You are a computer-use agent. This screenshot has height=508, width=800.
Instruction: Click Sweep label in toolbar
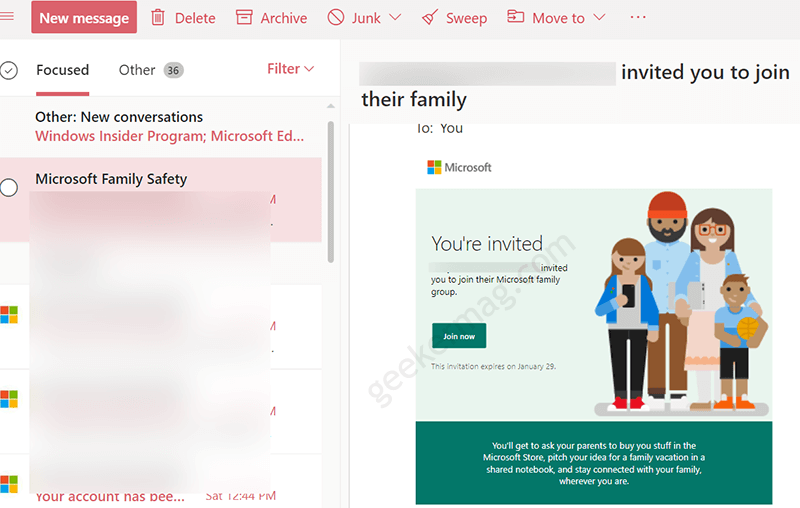[466, 18]
